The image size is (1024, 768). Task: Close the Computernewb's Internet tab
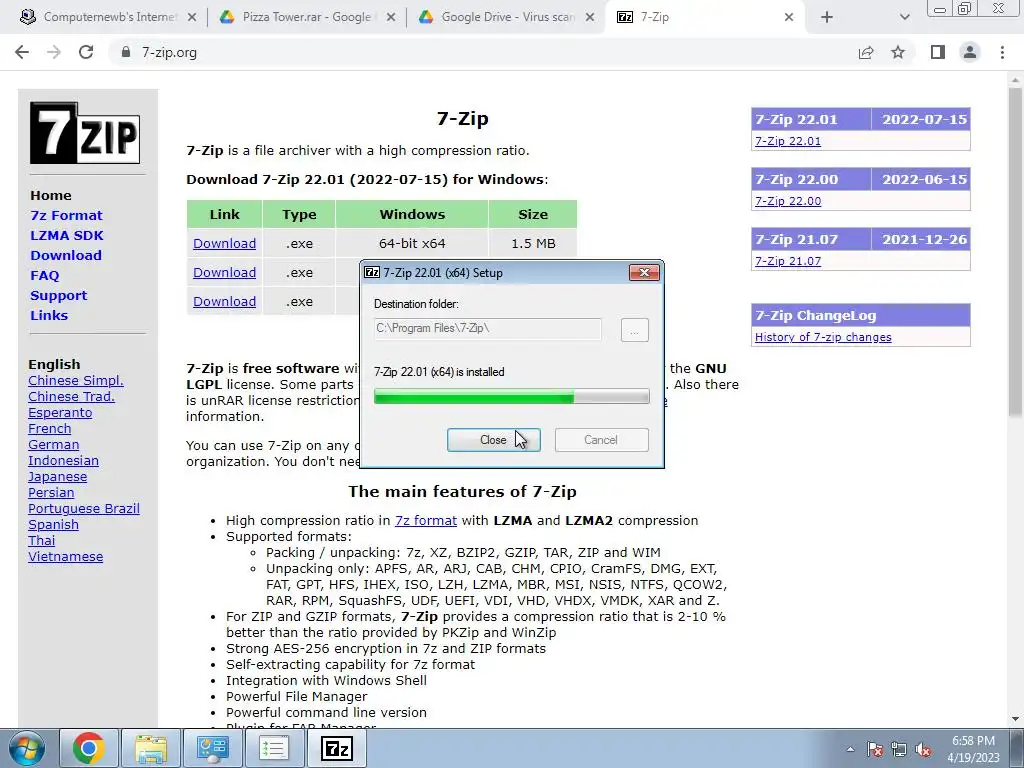point(191,18)
